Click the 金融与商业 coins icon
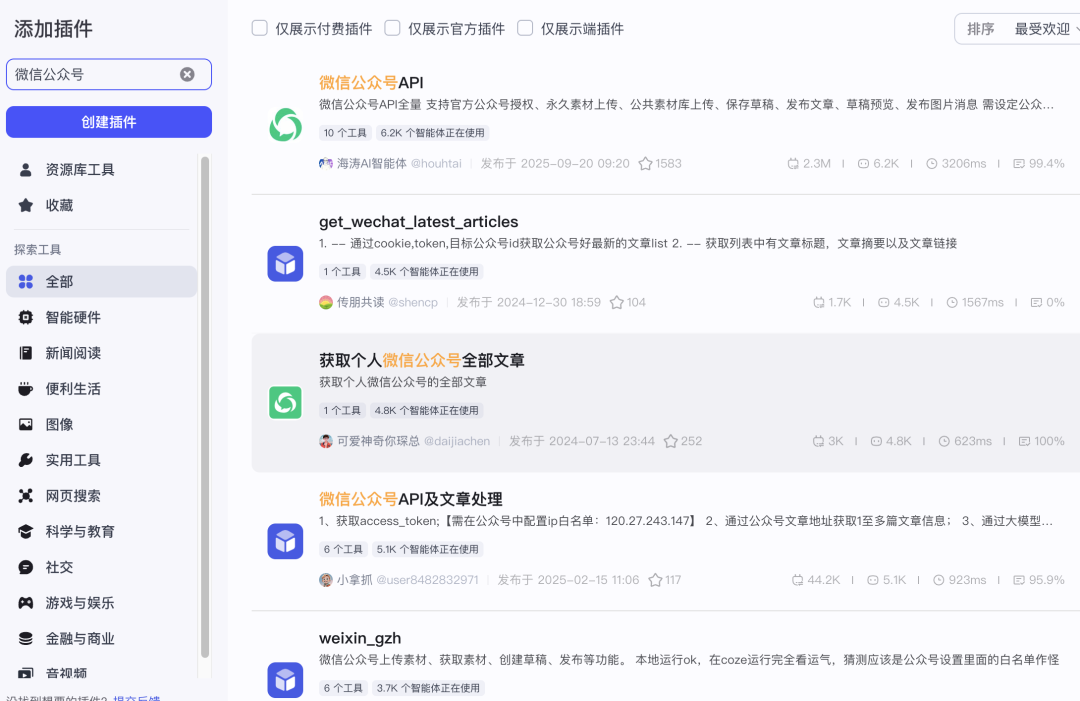Viewport: 1080px width, 701px height. [x=25, y=639]
